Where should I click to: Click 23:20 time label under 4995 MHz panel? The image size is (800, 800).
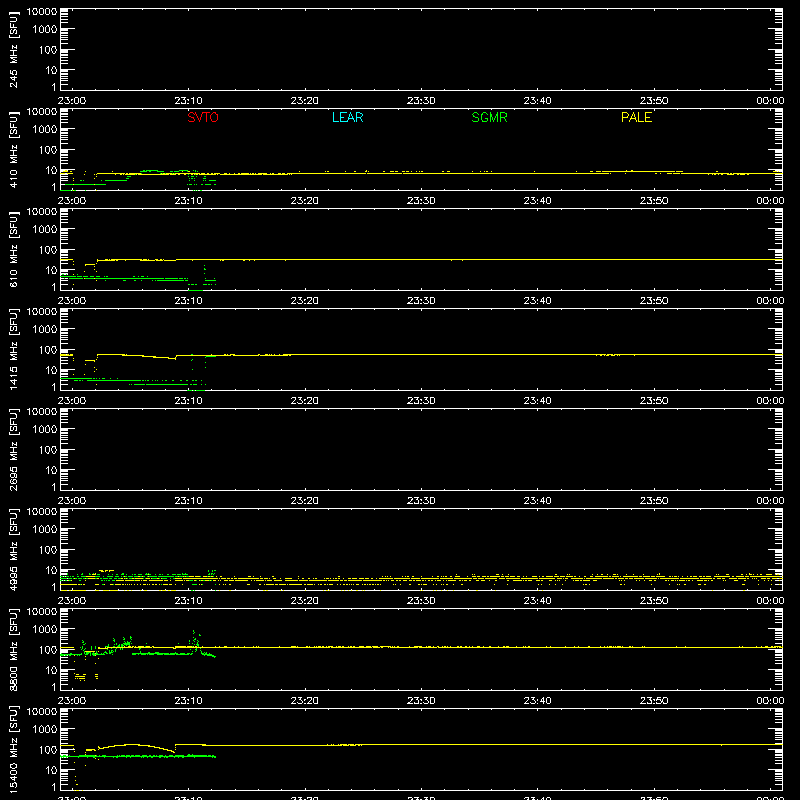click(305, 601)
